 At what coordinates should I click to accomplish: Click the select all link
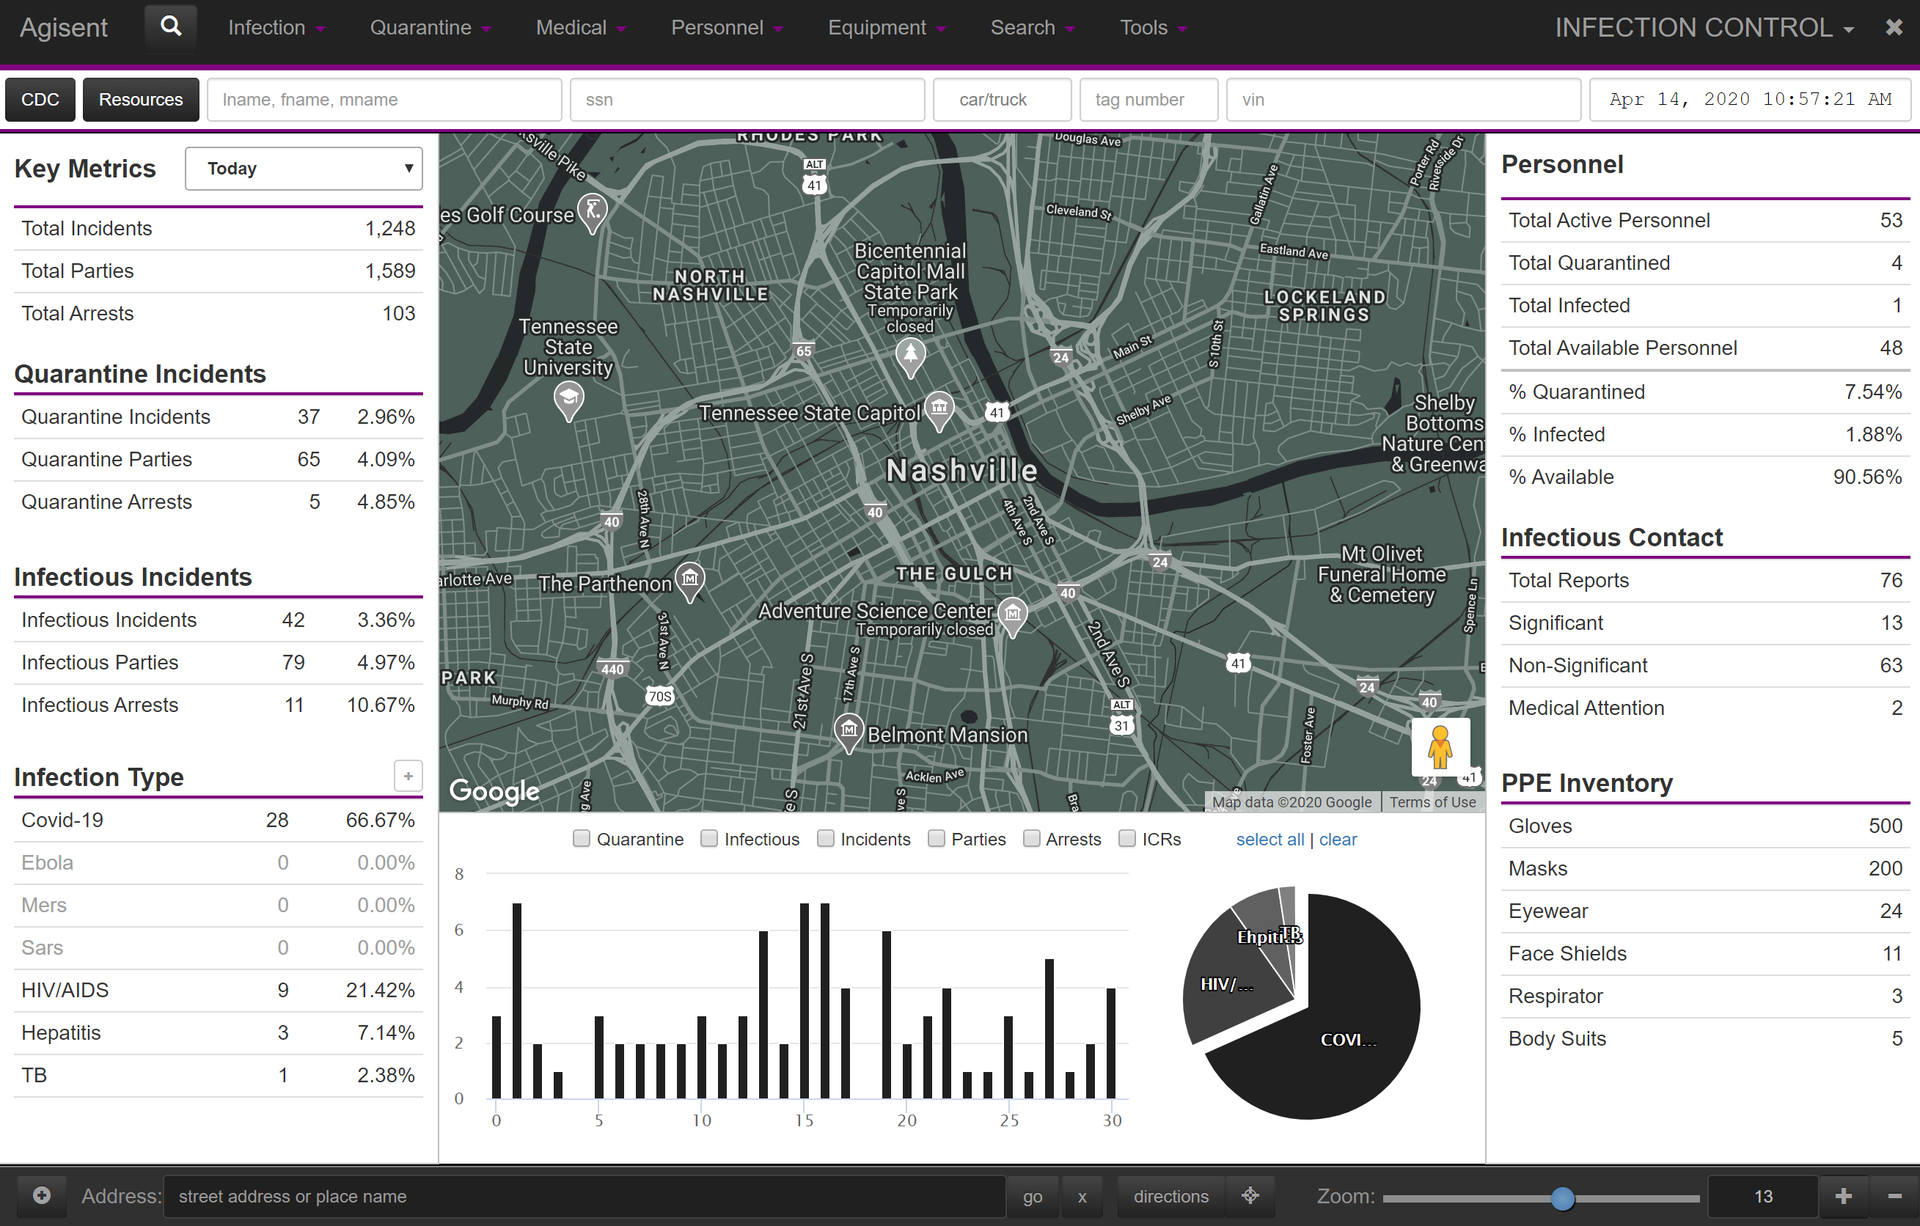point(1269,839)
